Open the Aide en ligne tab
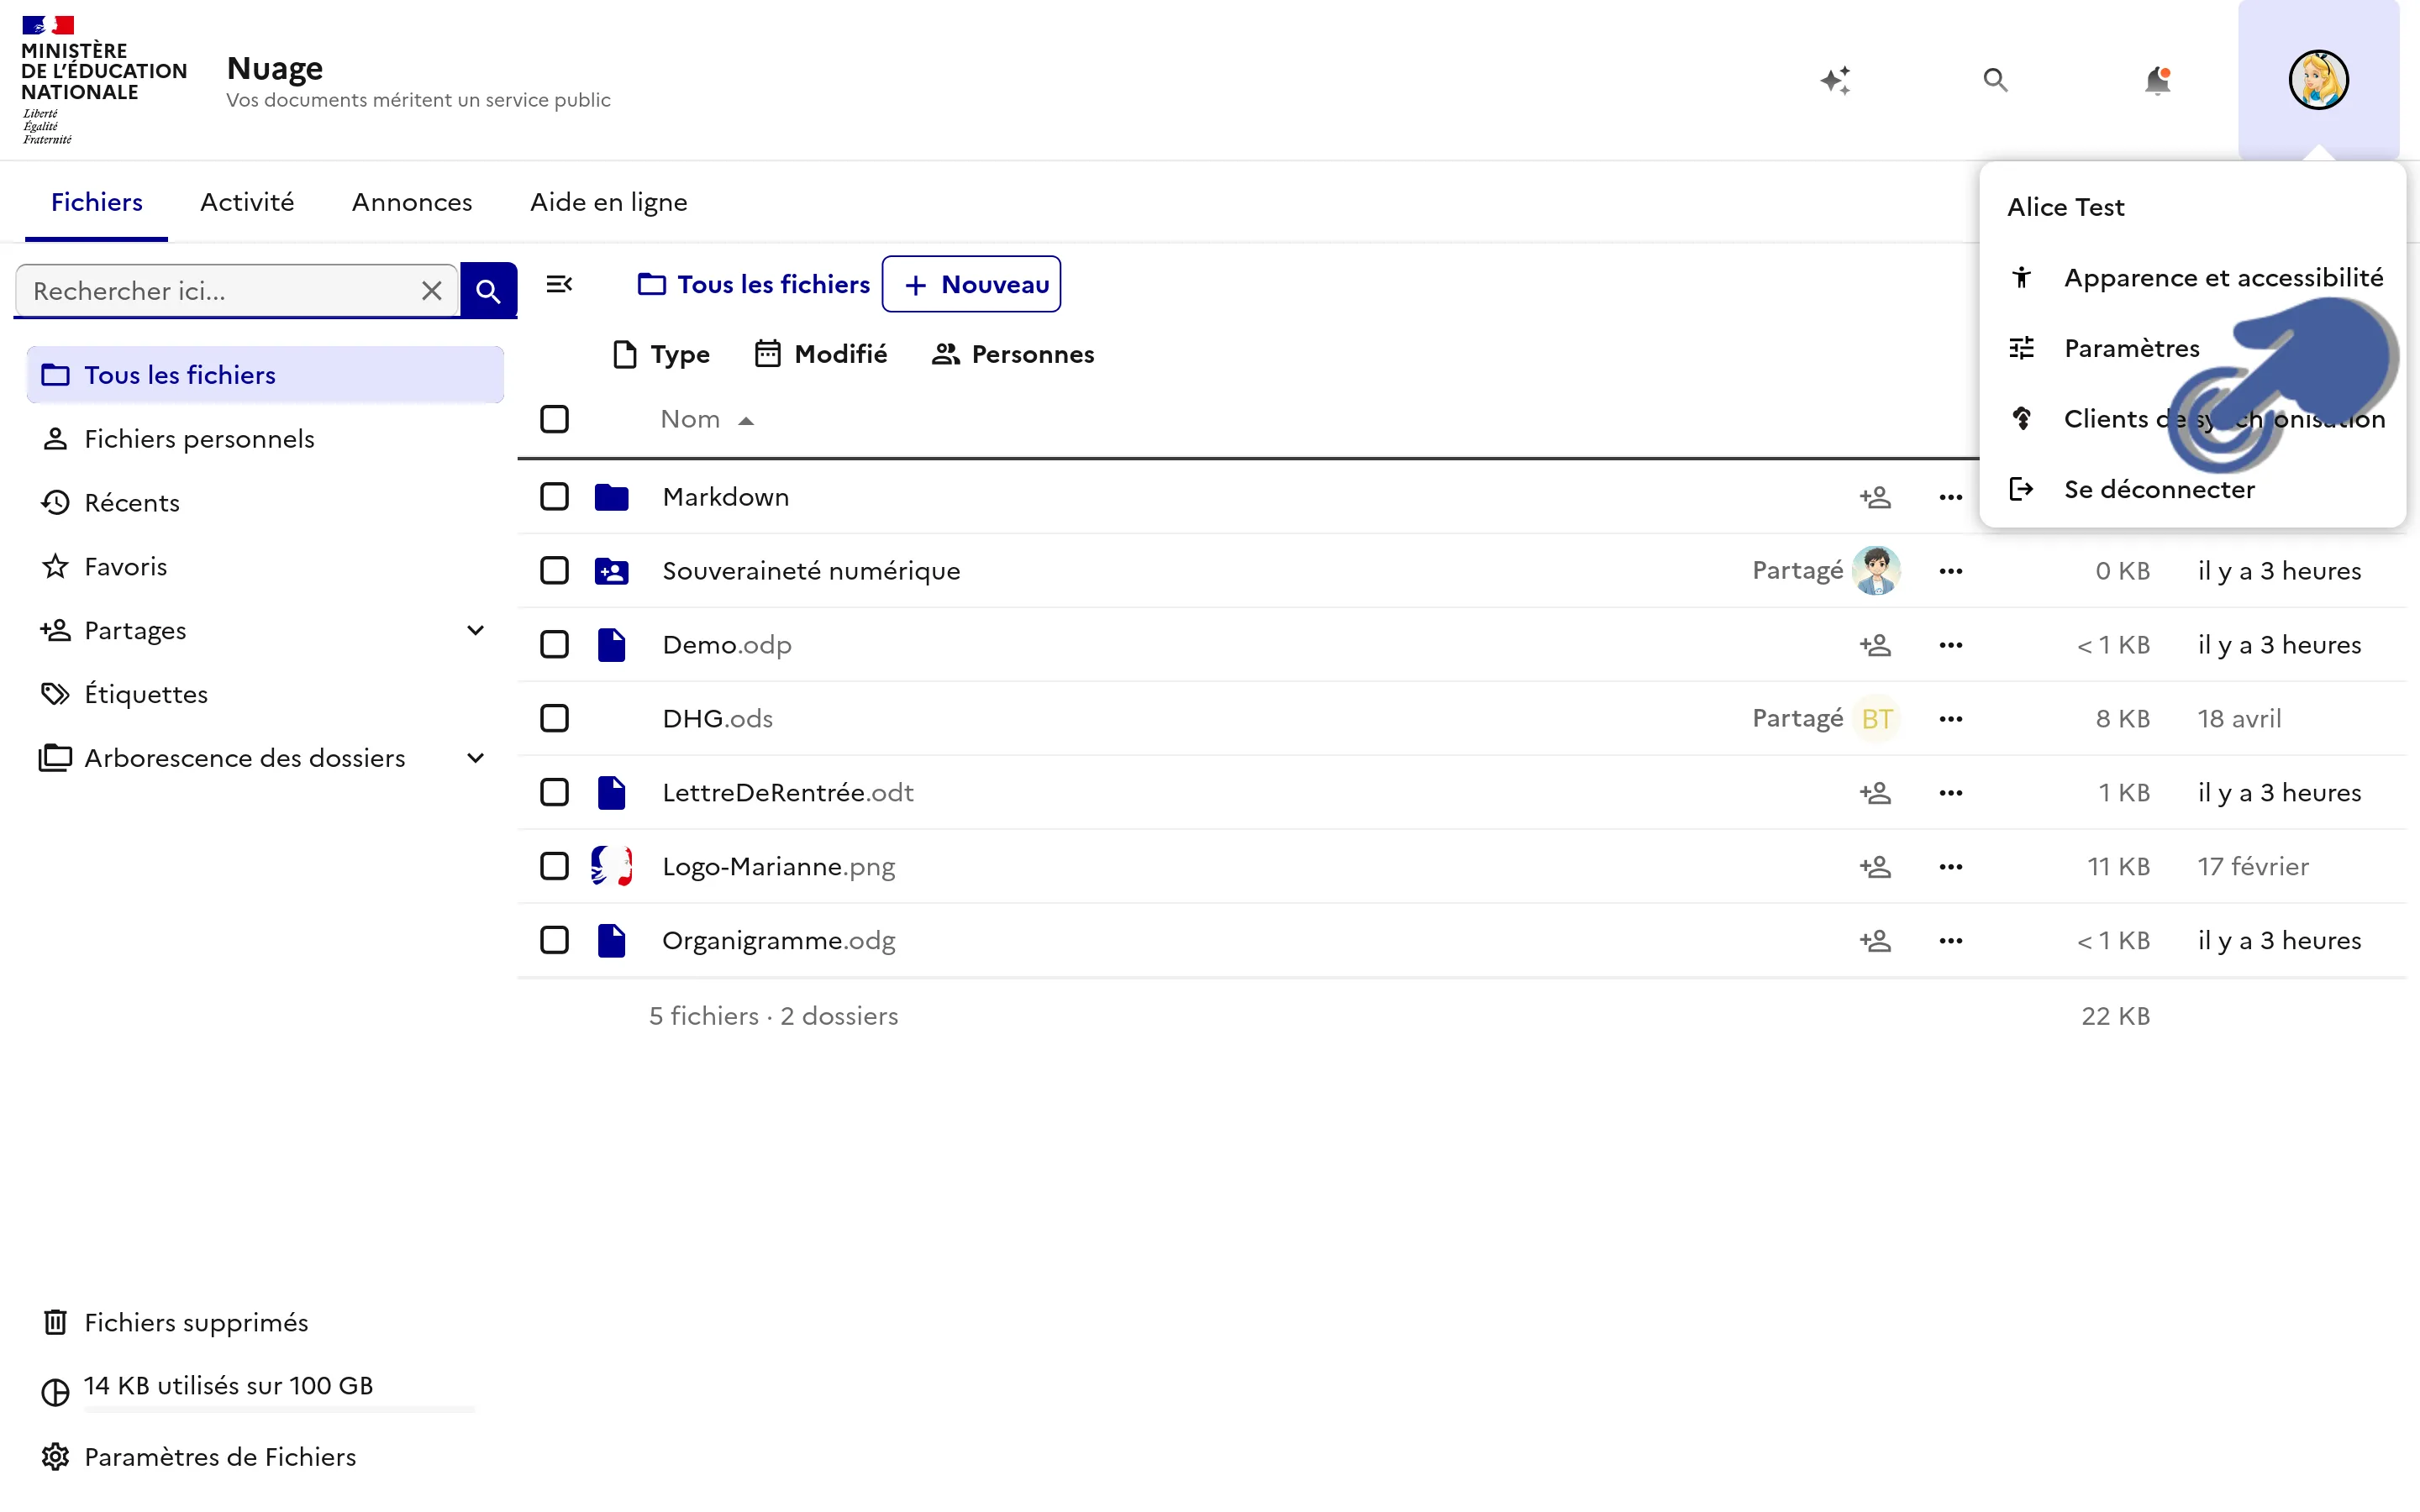The width and height of the screenshot is (2420, 1512). click(x=609, y=202)
